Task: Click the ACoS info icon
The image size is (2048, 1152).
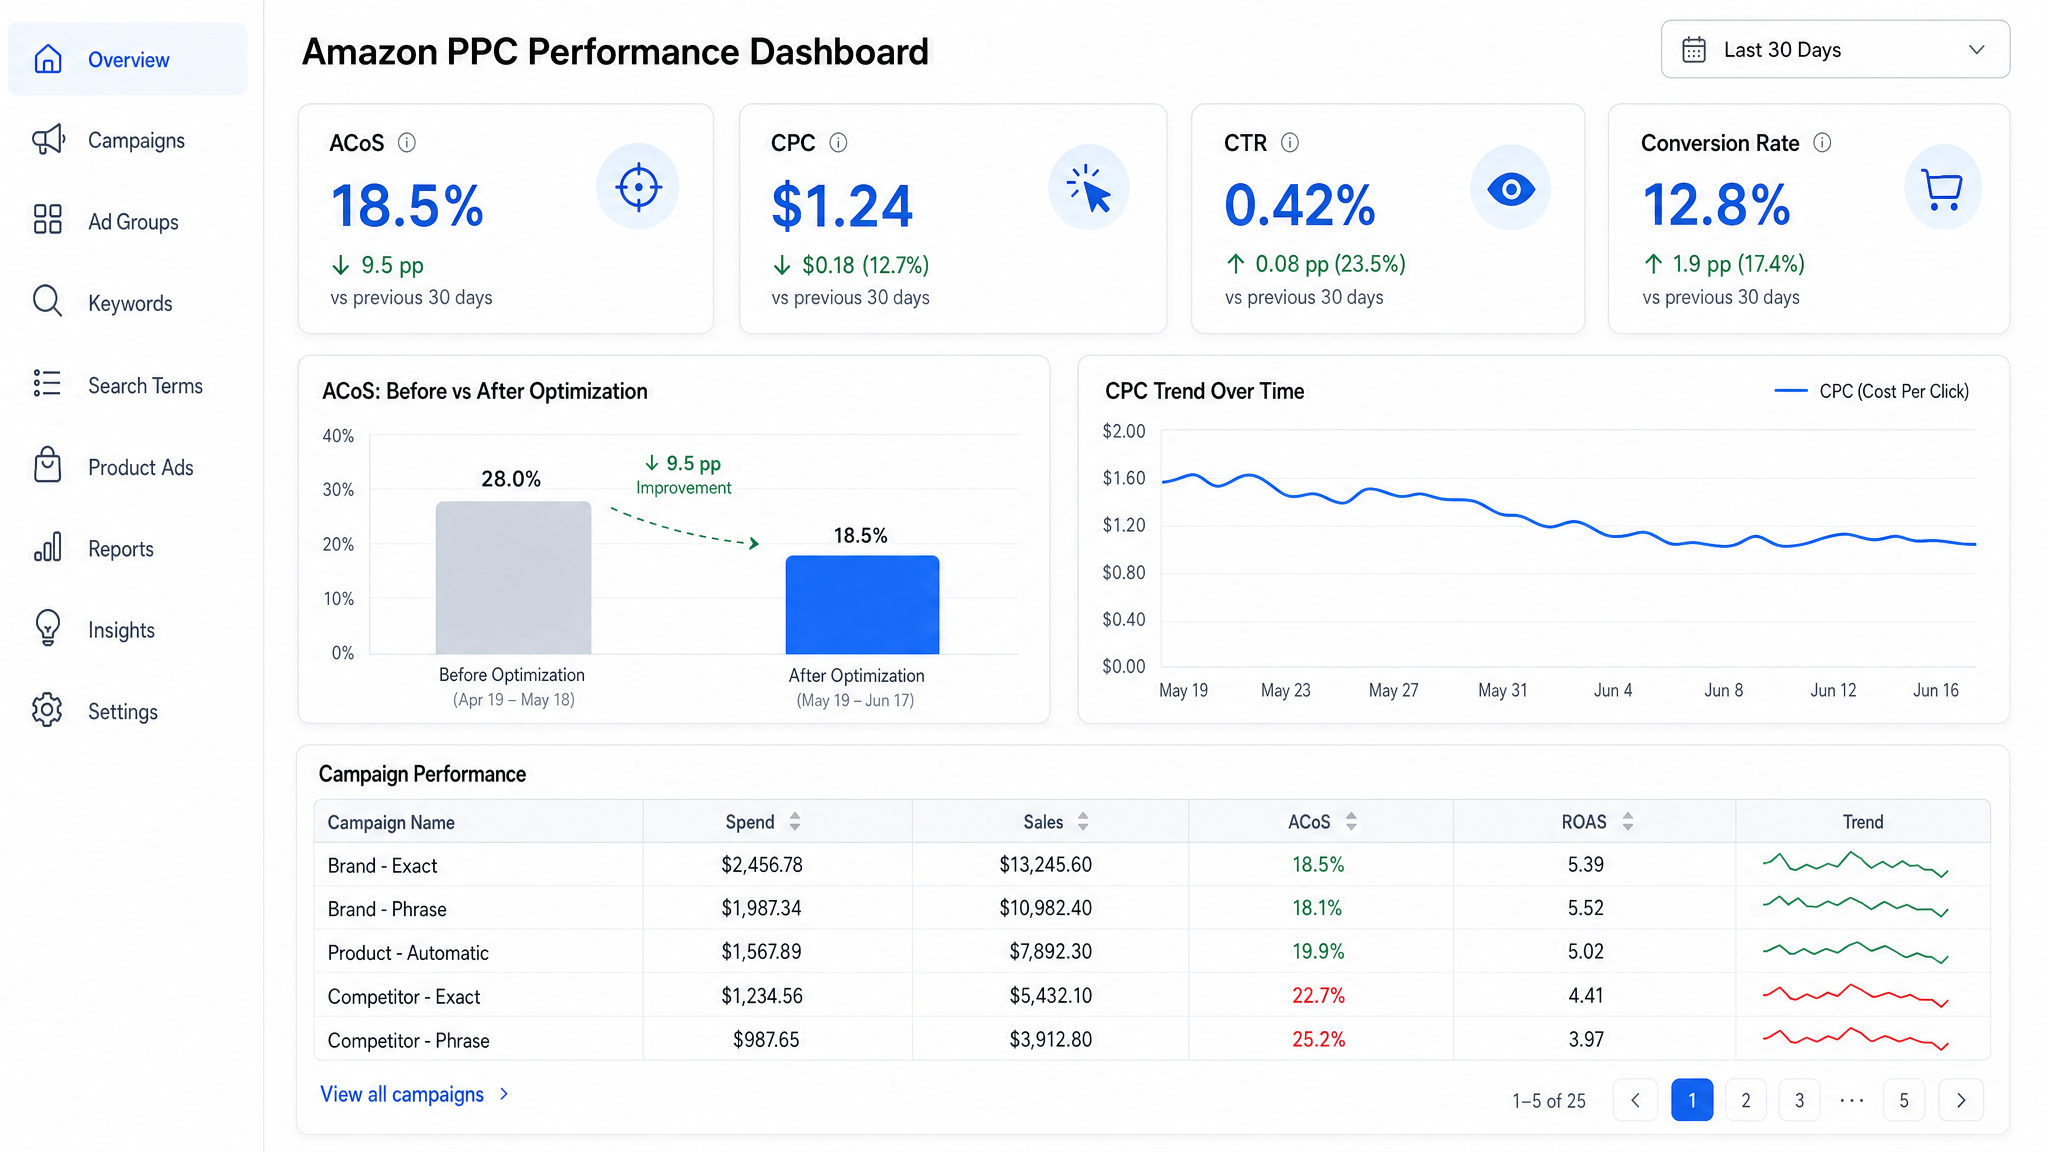Action: 407,143
